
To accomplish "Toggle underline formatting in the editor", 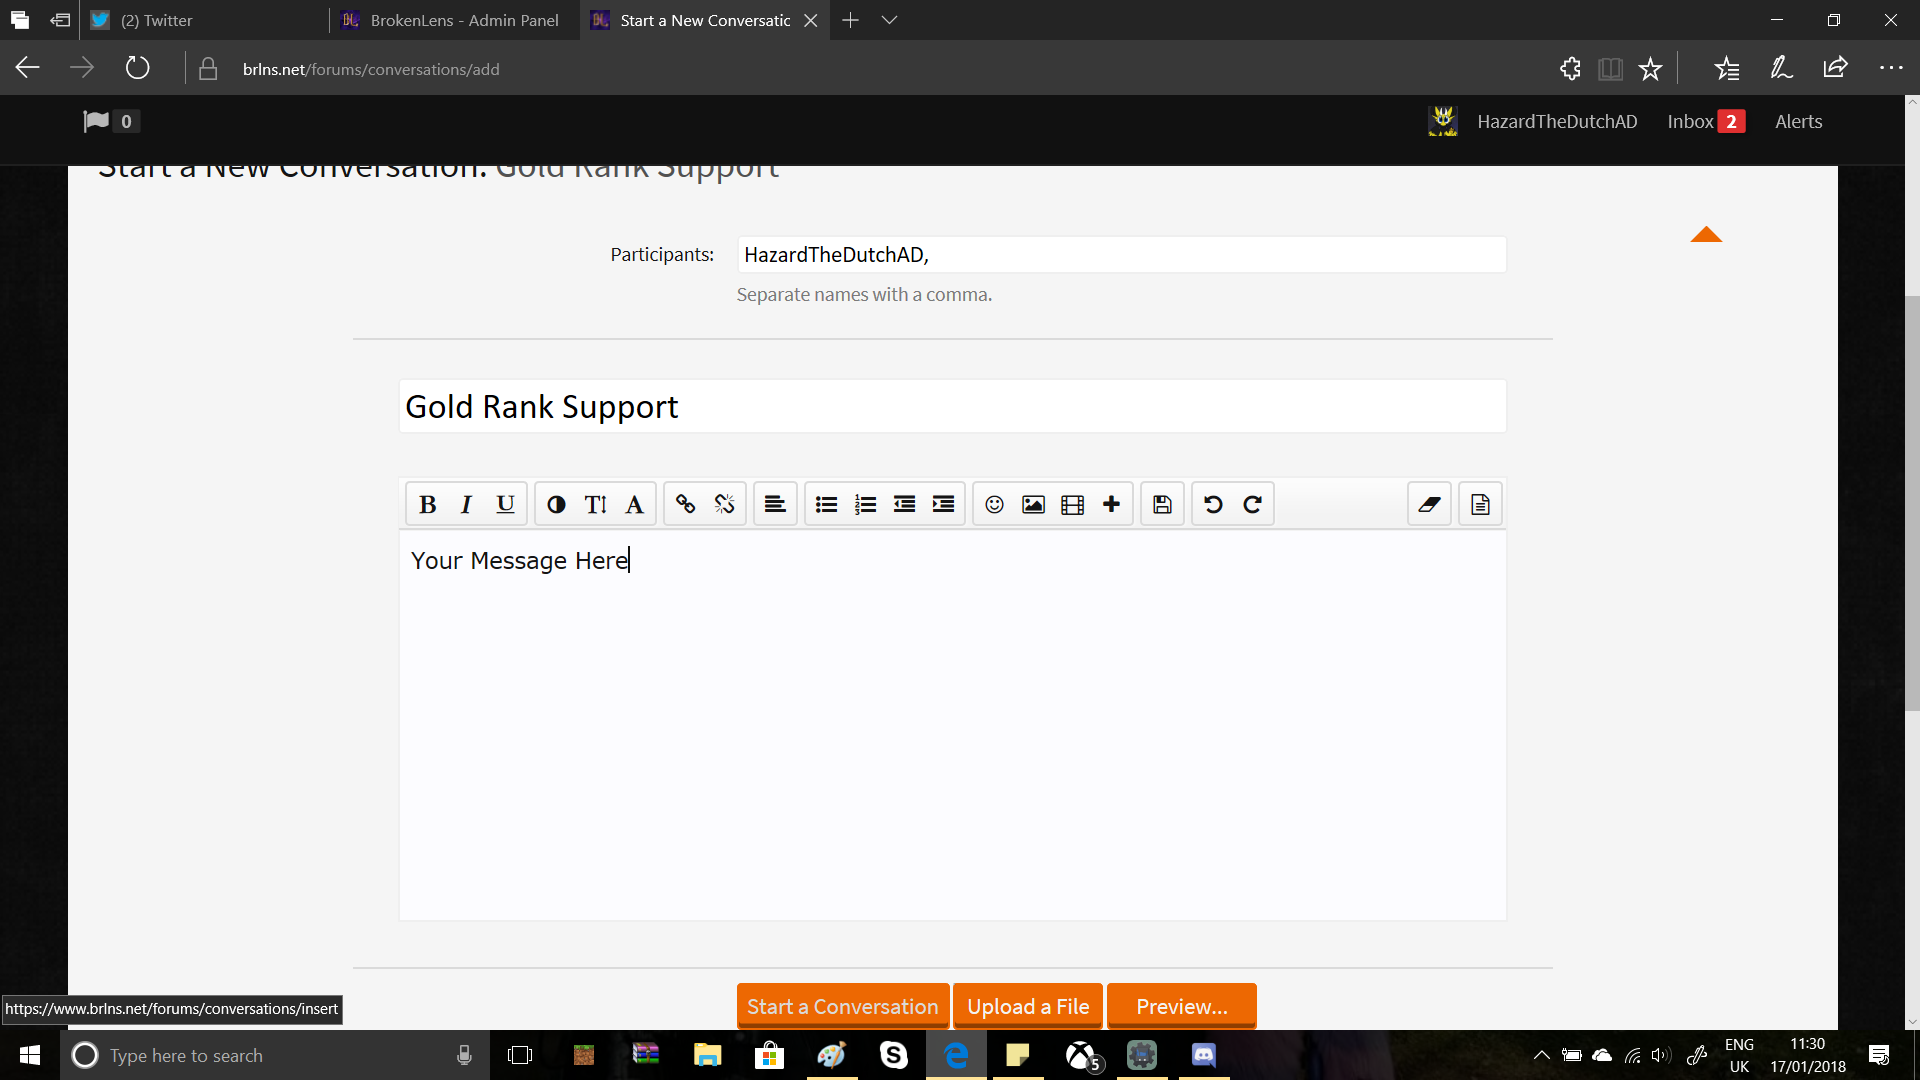I will click(505, 504).
